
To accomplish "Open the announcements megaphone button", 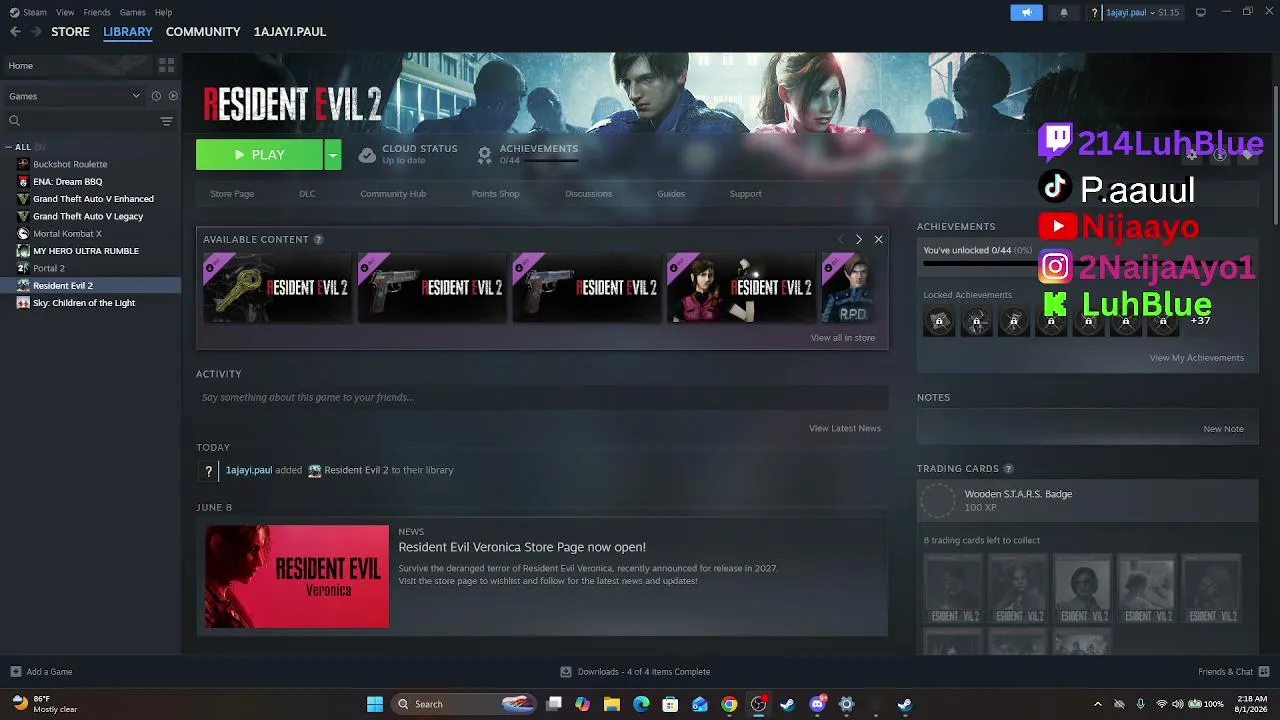I will pos(1026,12).
